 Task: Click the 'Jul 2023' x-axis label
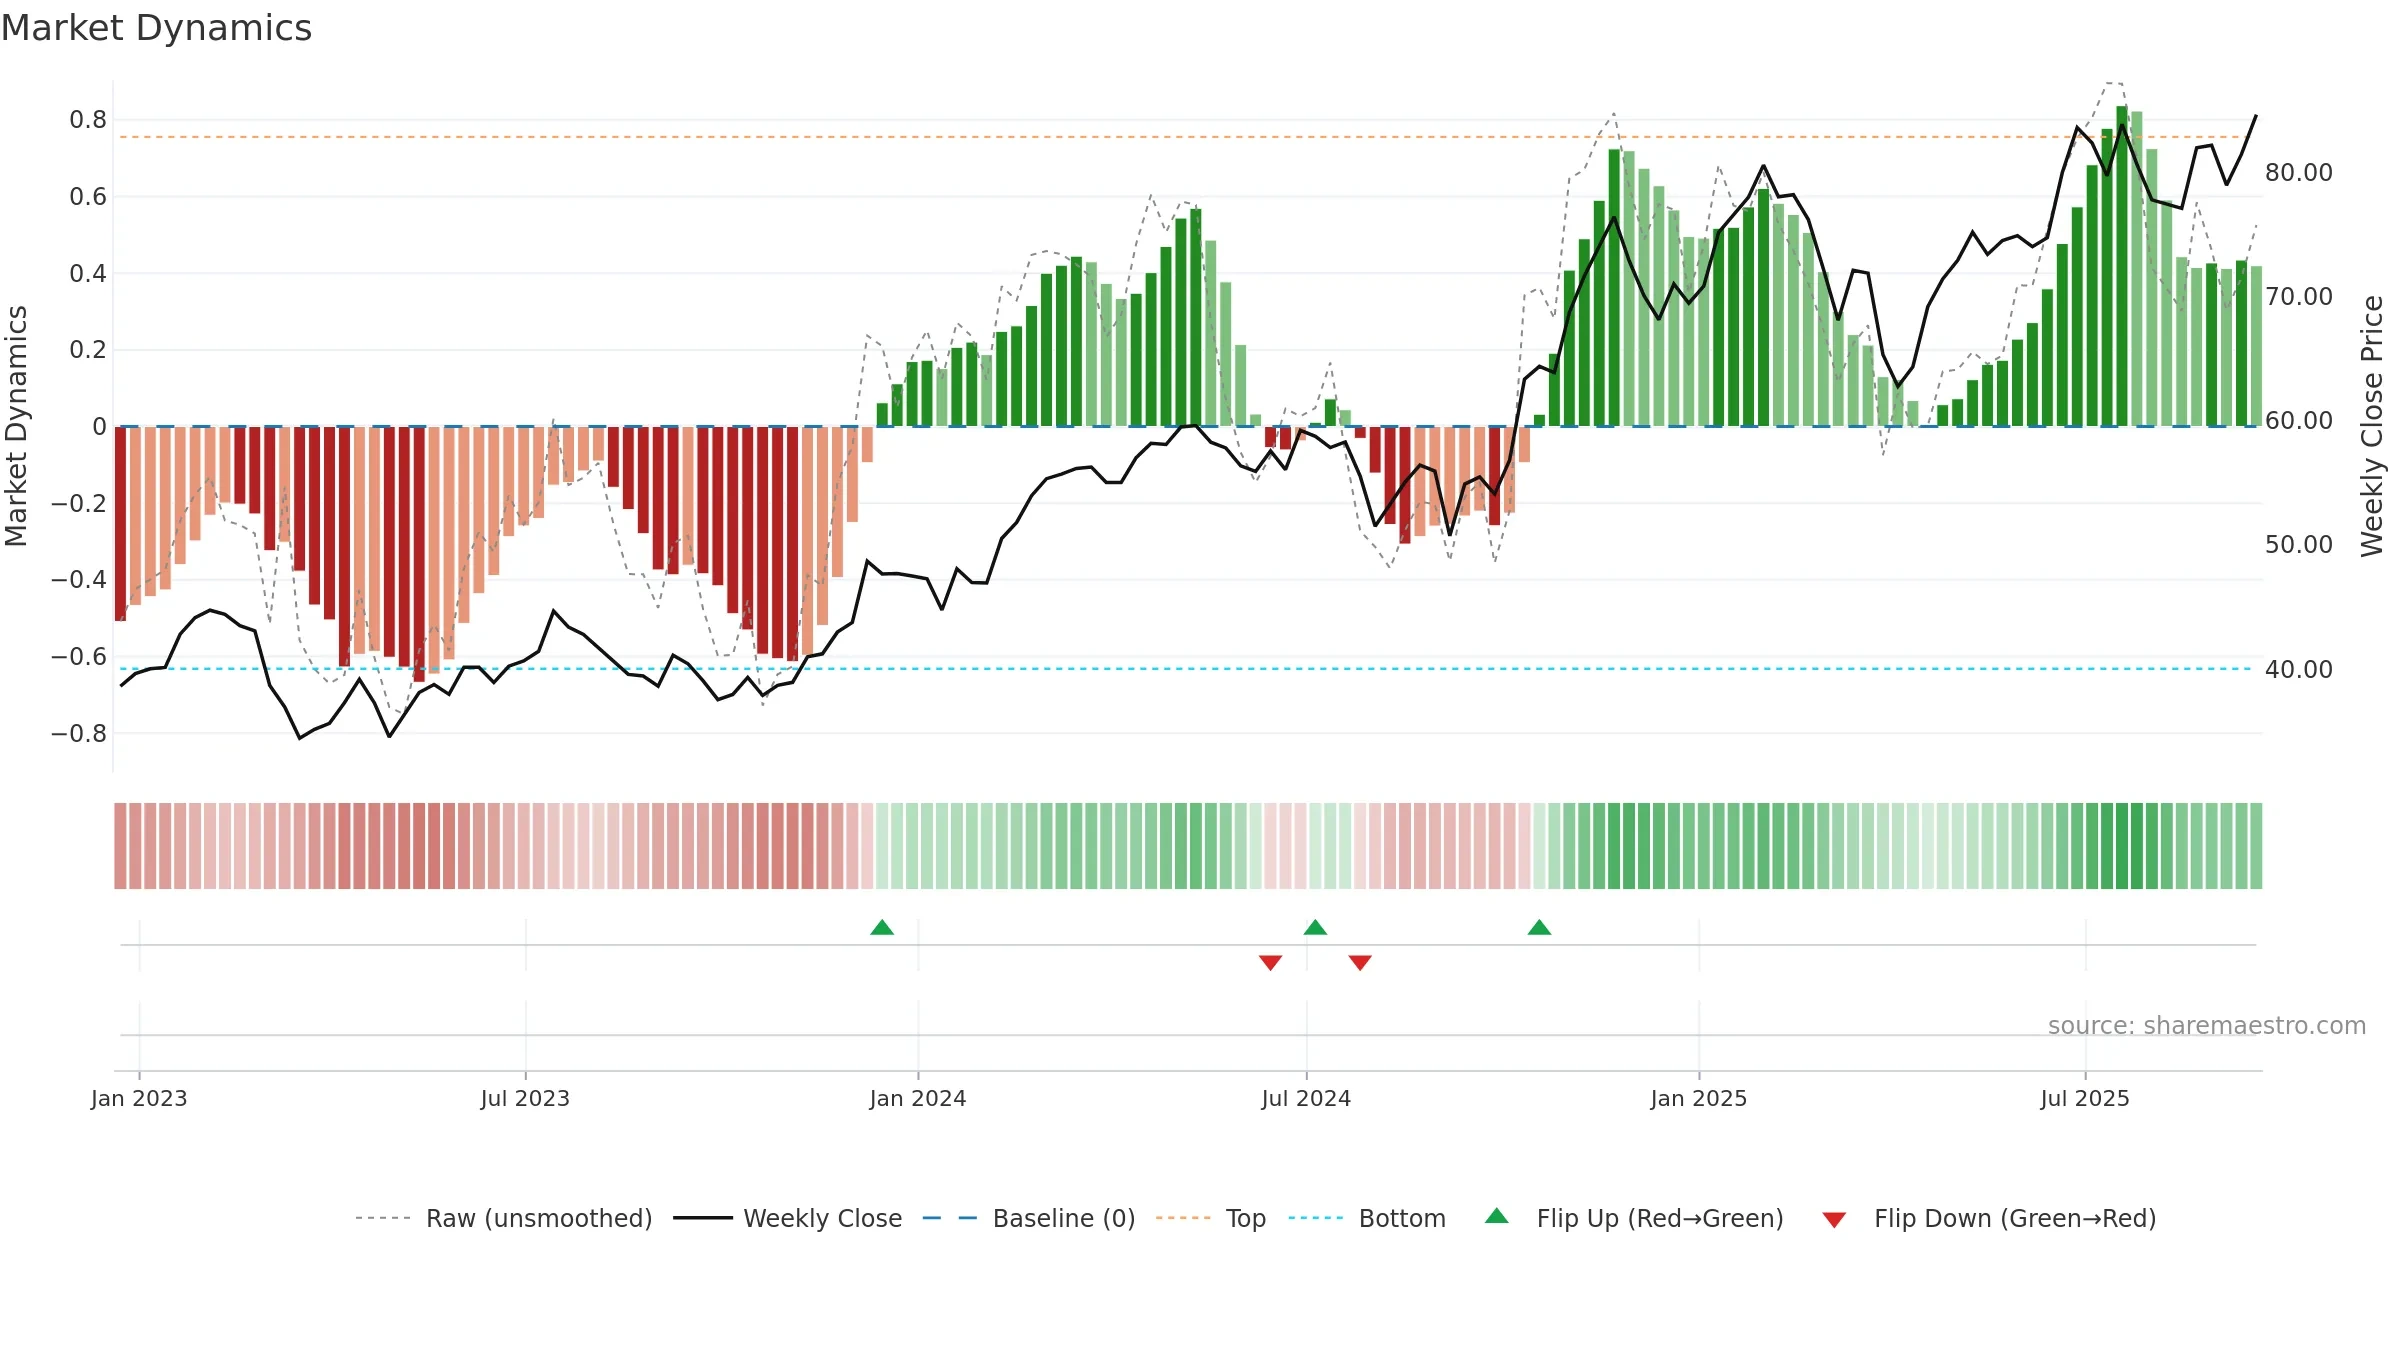525,1098
